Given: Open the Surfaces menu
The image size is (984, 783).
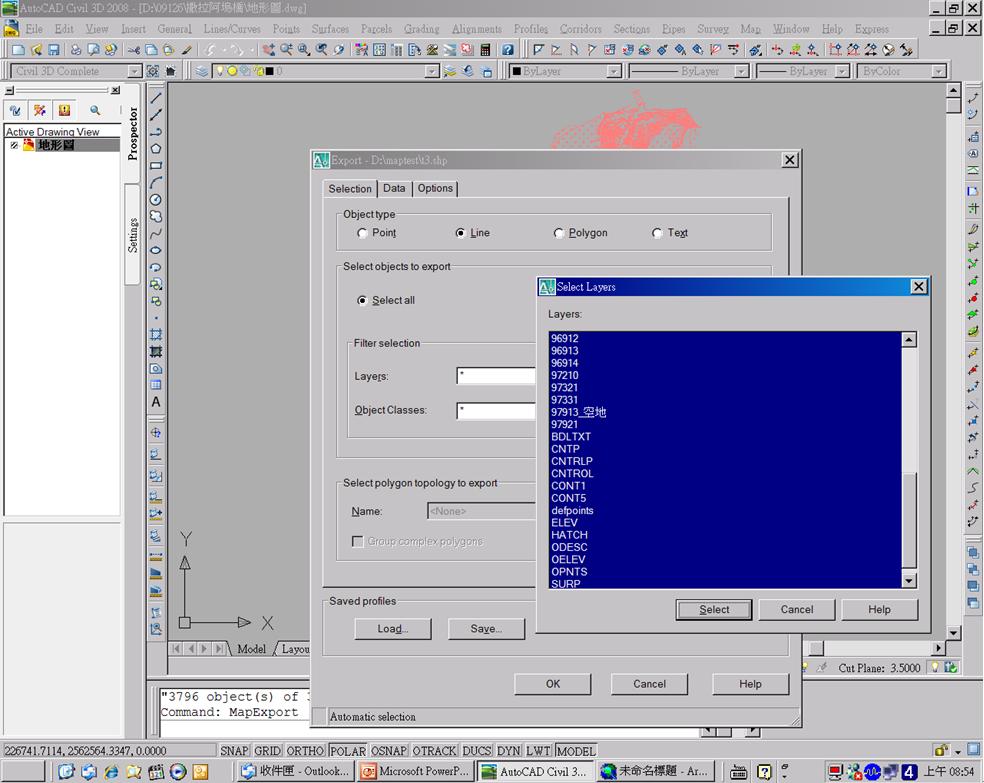Looking at the screenshot, I should coord(330,29).
